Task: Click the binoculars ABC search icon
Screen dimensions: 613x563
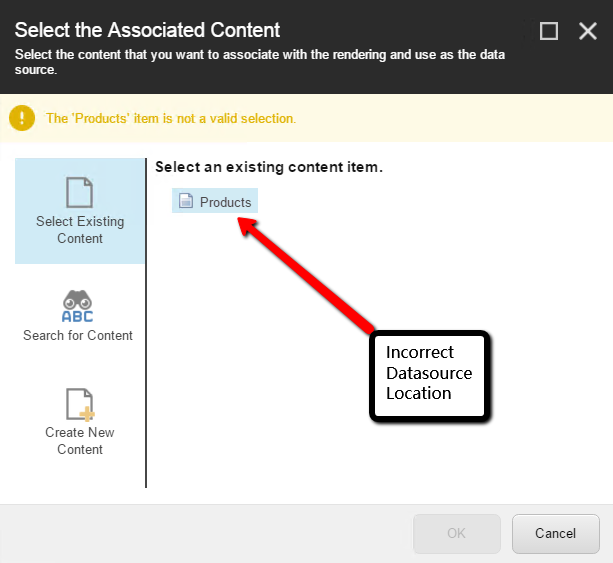Action: 77,306
